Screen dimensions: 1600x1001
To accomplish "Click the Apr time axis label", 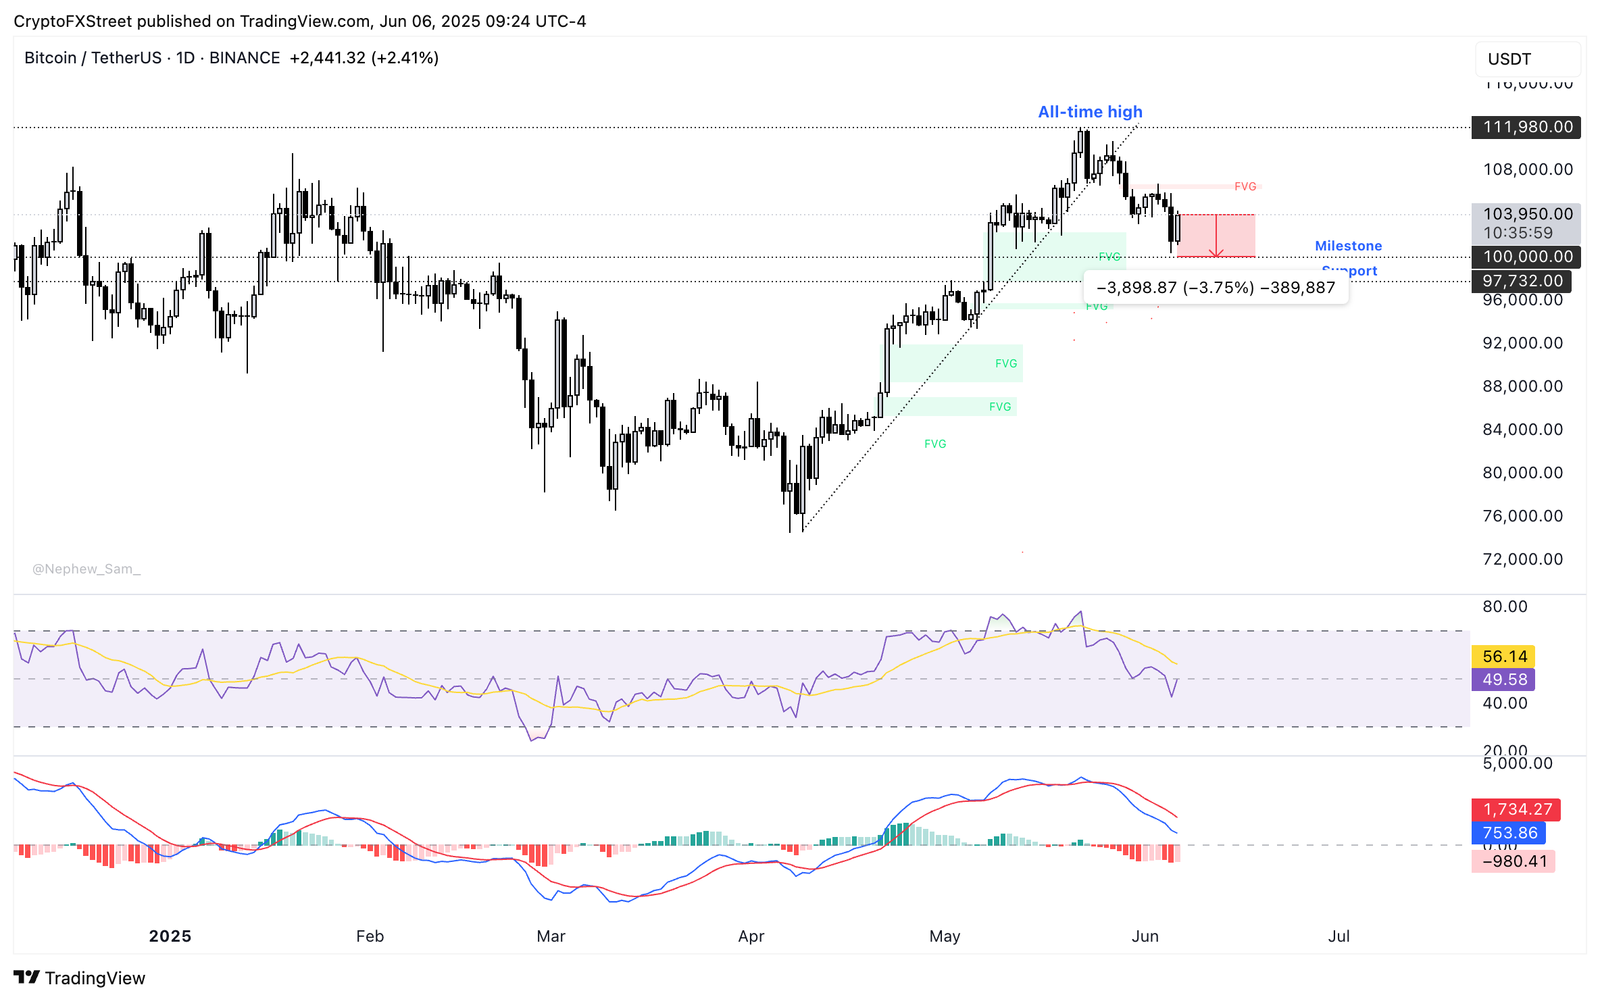I will coord(751,937).
